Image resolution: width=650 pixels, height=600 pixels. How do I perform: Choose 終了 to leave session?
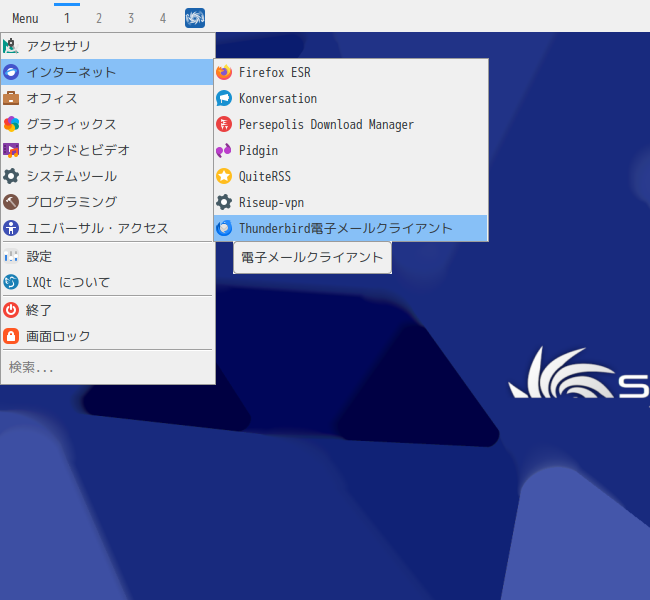pyautogui.click(x=108, y=310)
